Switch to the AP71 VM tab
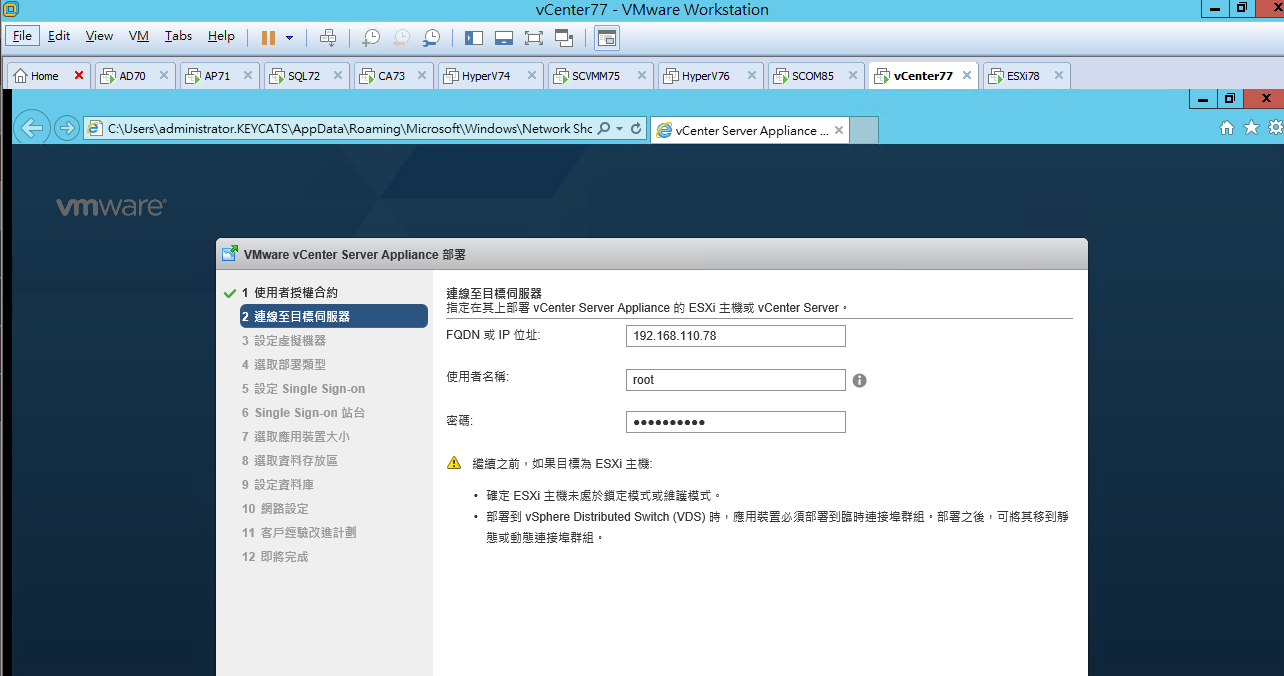Viewport: 1284px width, 676px height. click(x=217, y=76)
